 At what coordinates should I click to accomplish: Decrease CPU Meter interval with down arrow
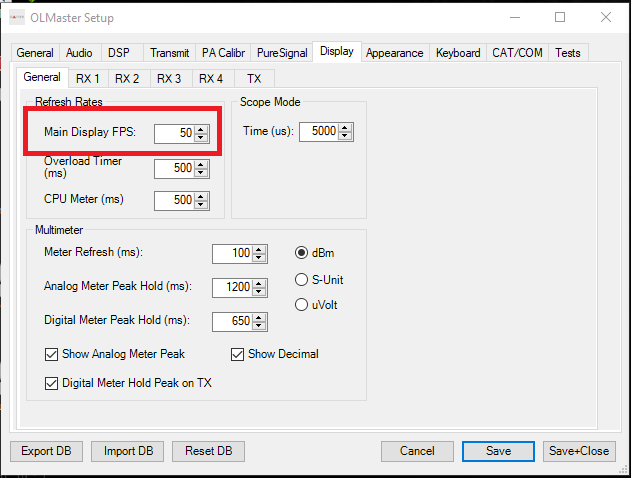[x=201, y=205]
